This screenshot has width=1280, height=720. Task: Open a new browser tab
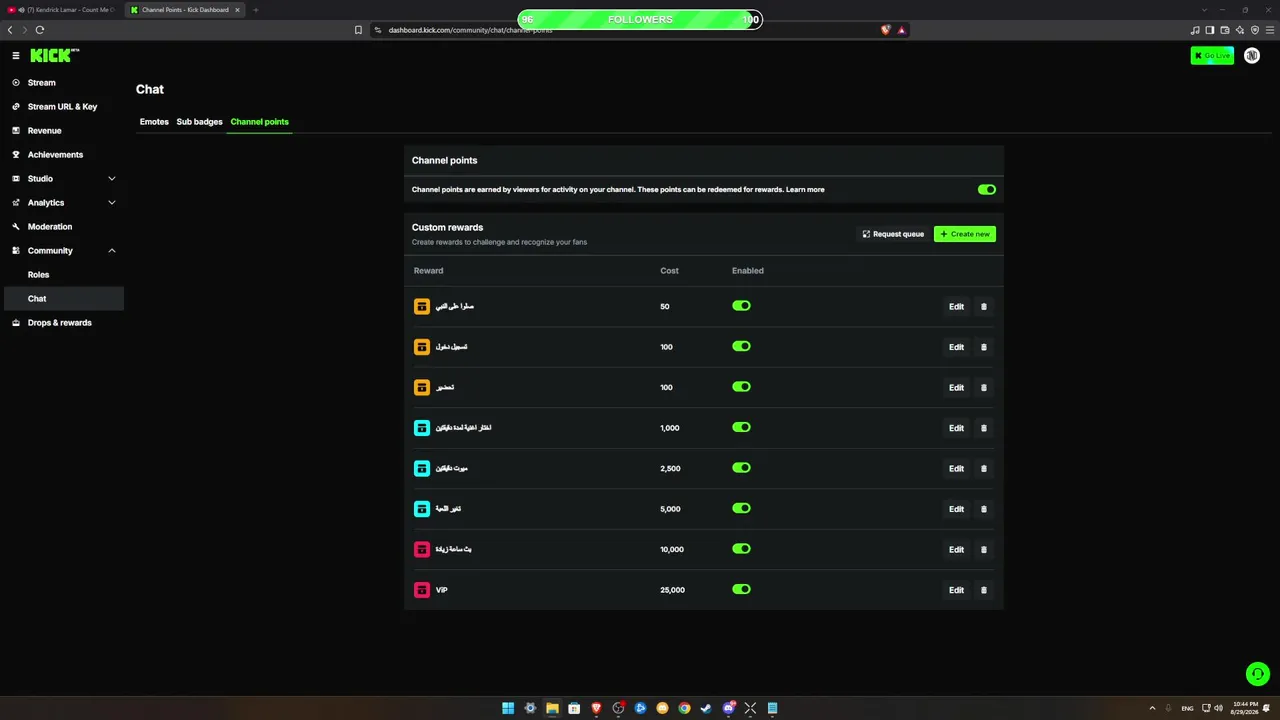pos(255,10)
